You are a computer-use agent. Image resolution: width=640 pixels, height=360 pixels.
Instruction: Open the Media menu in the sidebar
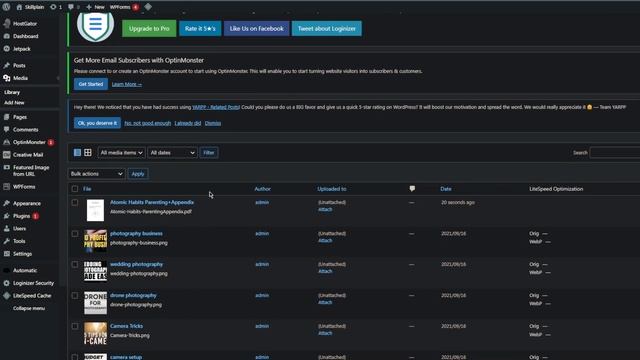[x=20, y=78]
